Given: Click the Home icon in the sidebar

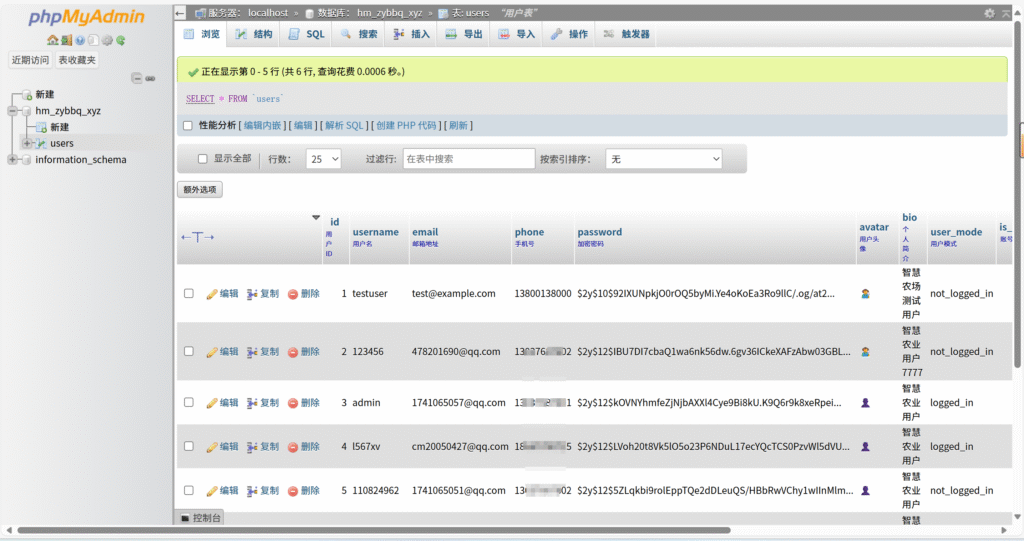Looking at the screenshot, I should tap(52, 40).
